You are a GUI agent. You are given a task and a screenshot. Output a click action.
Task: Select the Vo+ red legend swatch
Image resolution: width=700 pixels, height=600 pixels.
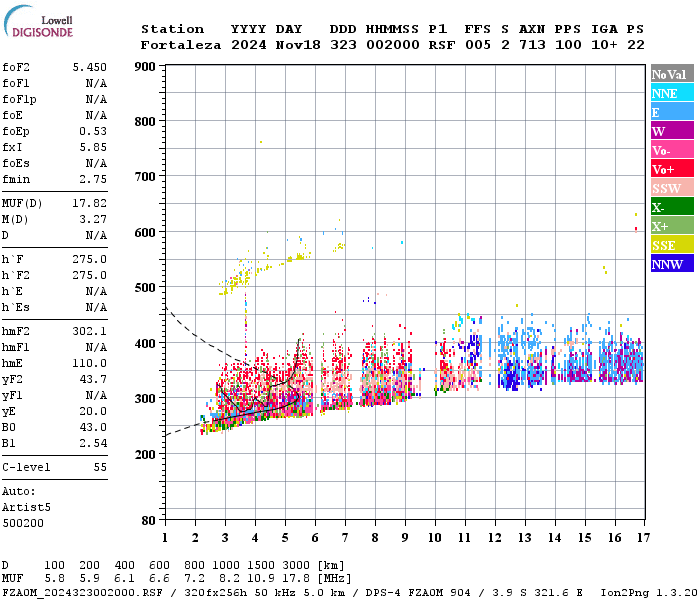coord(672,169)
